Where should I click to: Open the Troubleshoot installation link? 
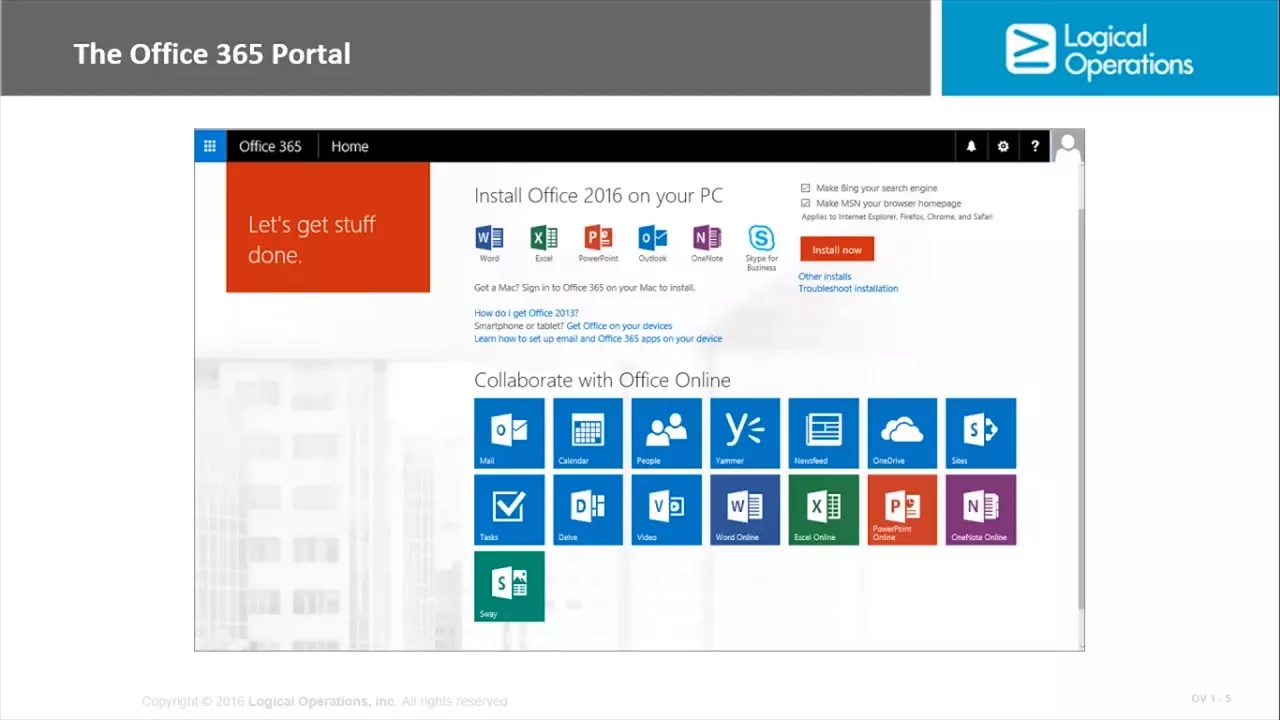(x=848, y=289)
